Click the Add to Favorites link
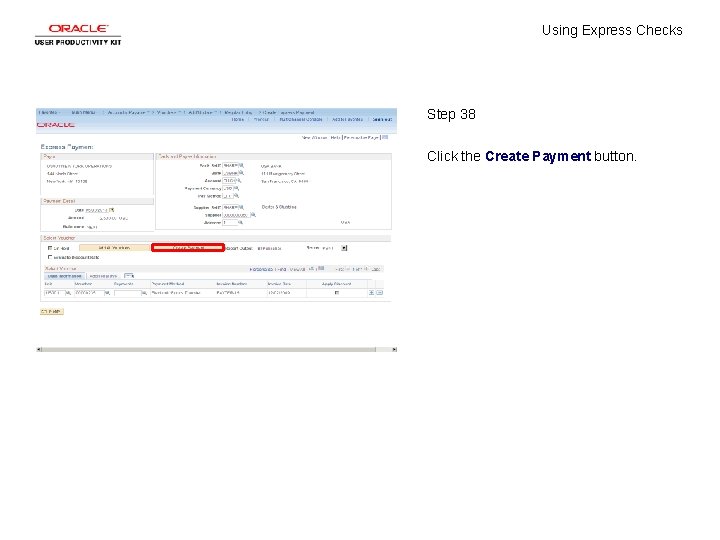The width and height of the screenshot is (720, 540). [347, 119]
